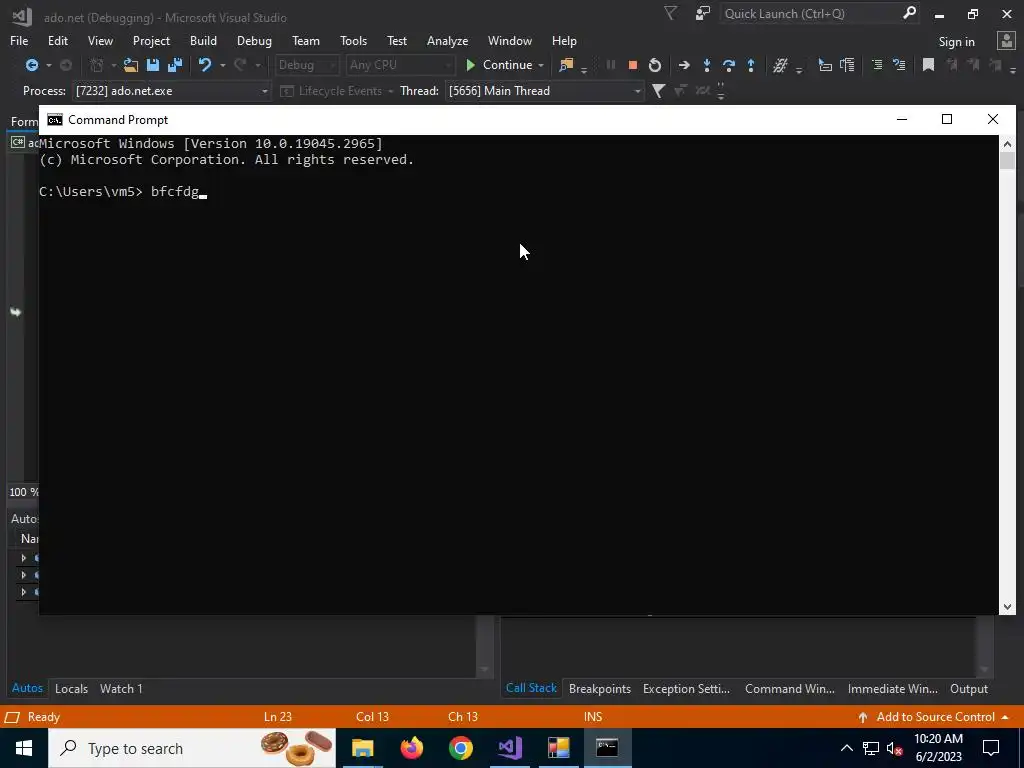Open the File menu
1024x768 pixels.
[19, 40]
